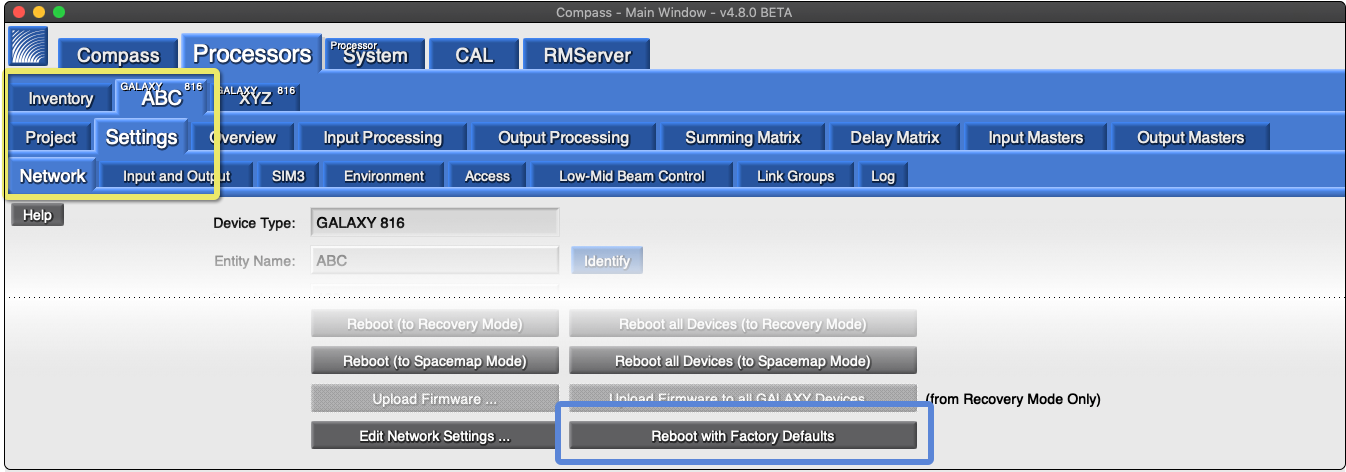Select the Network settings sub-tab

[x=53, y=175]
